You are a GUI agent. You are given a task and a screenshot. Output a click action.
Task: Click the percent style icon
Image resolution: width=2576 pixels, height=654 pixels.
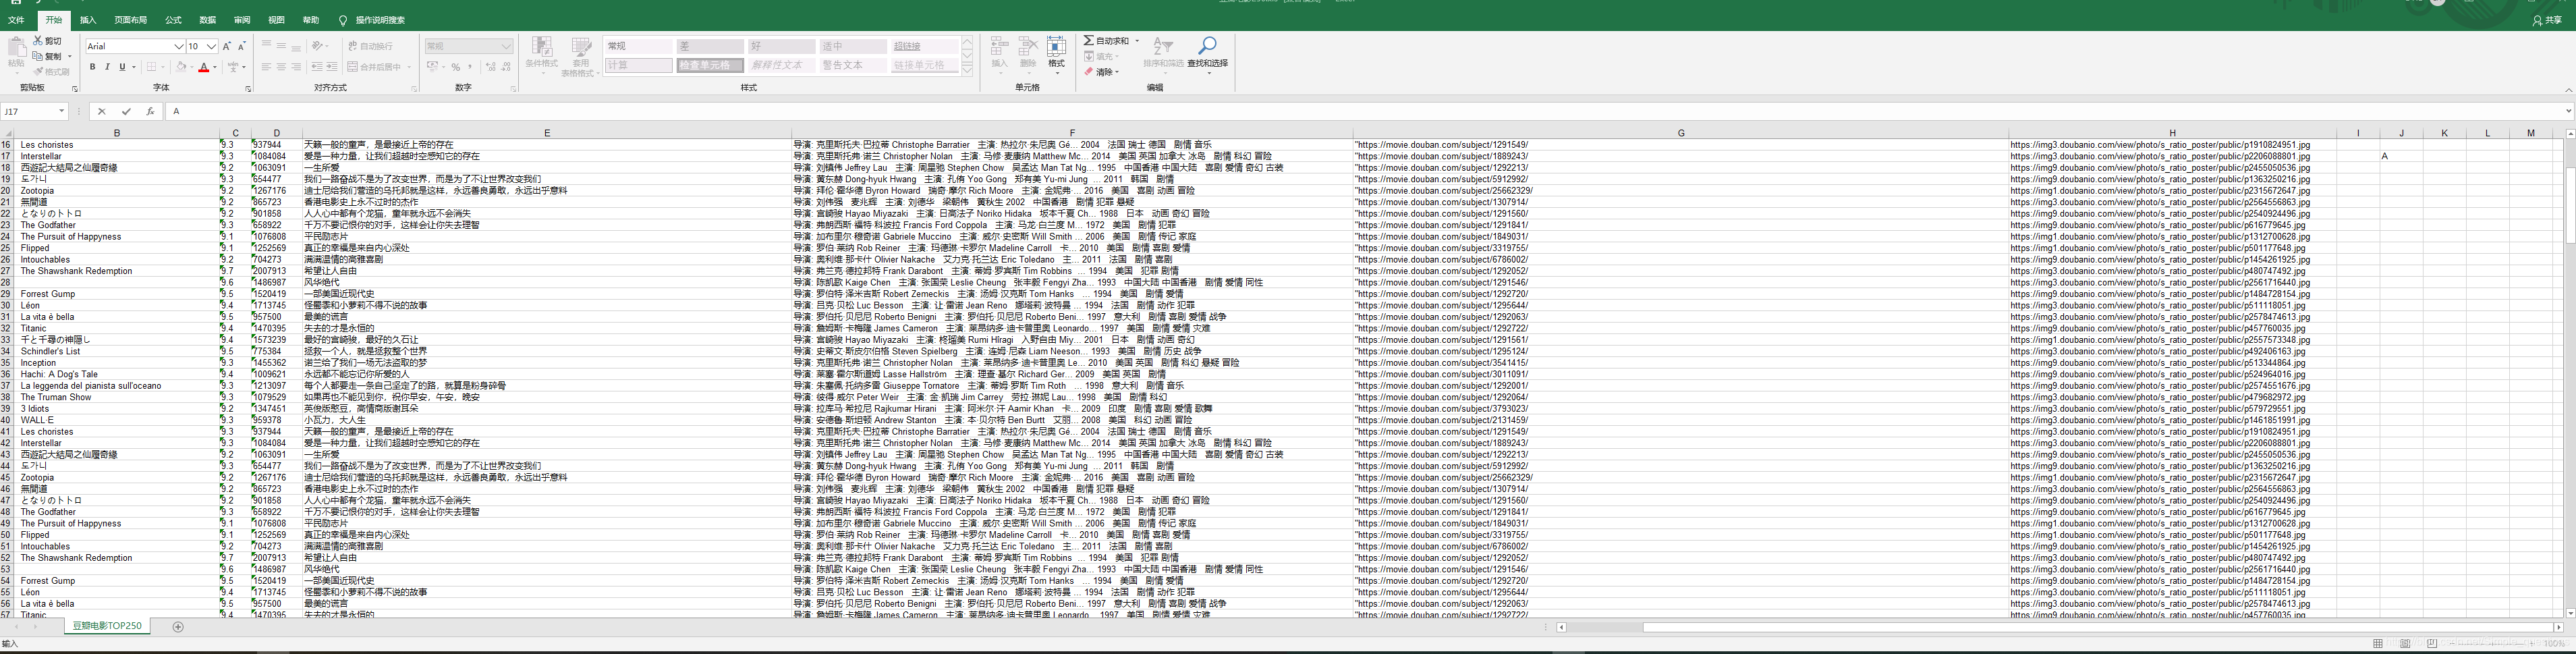click(x=455, y=67)
